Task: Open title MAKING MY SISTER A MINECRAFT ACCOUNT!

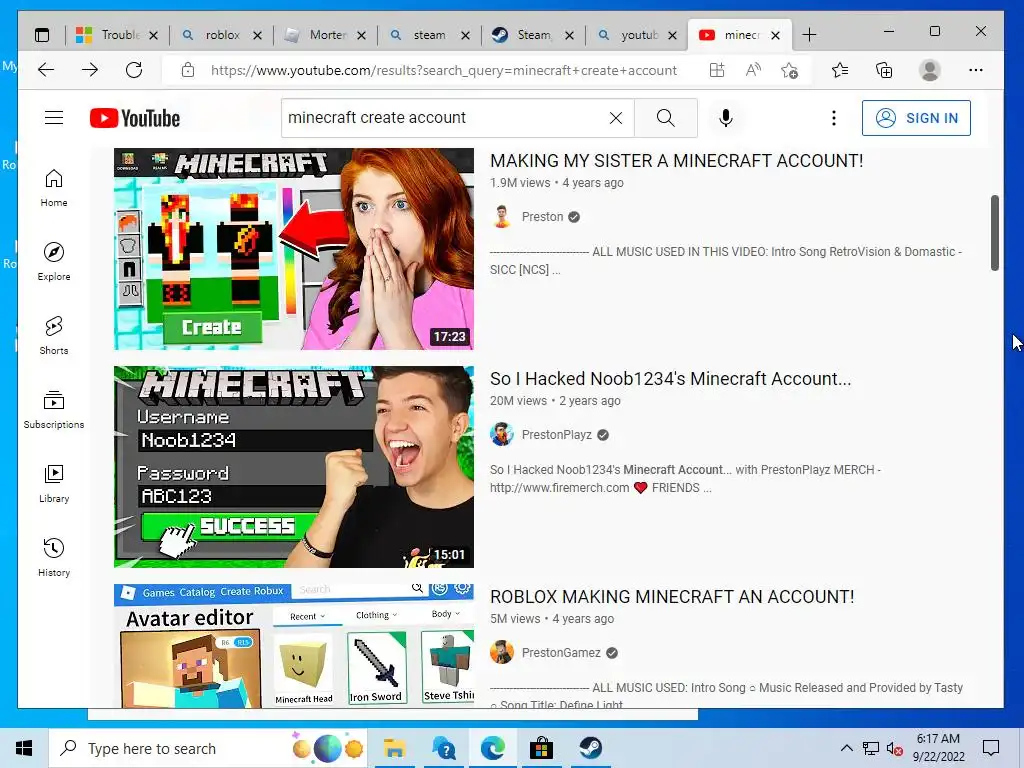Action: [677, 161]
